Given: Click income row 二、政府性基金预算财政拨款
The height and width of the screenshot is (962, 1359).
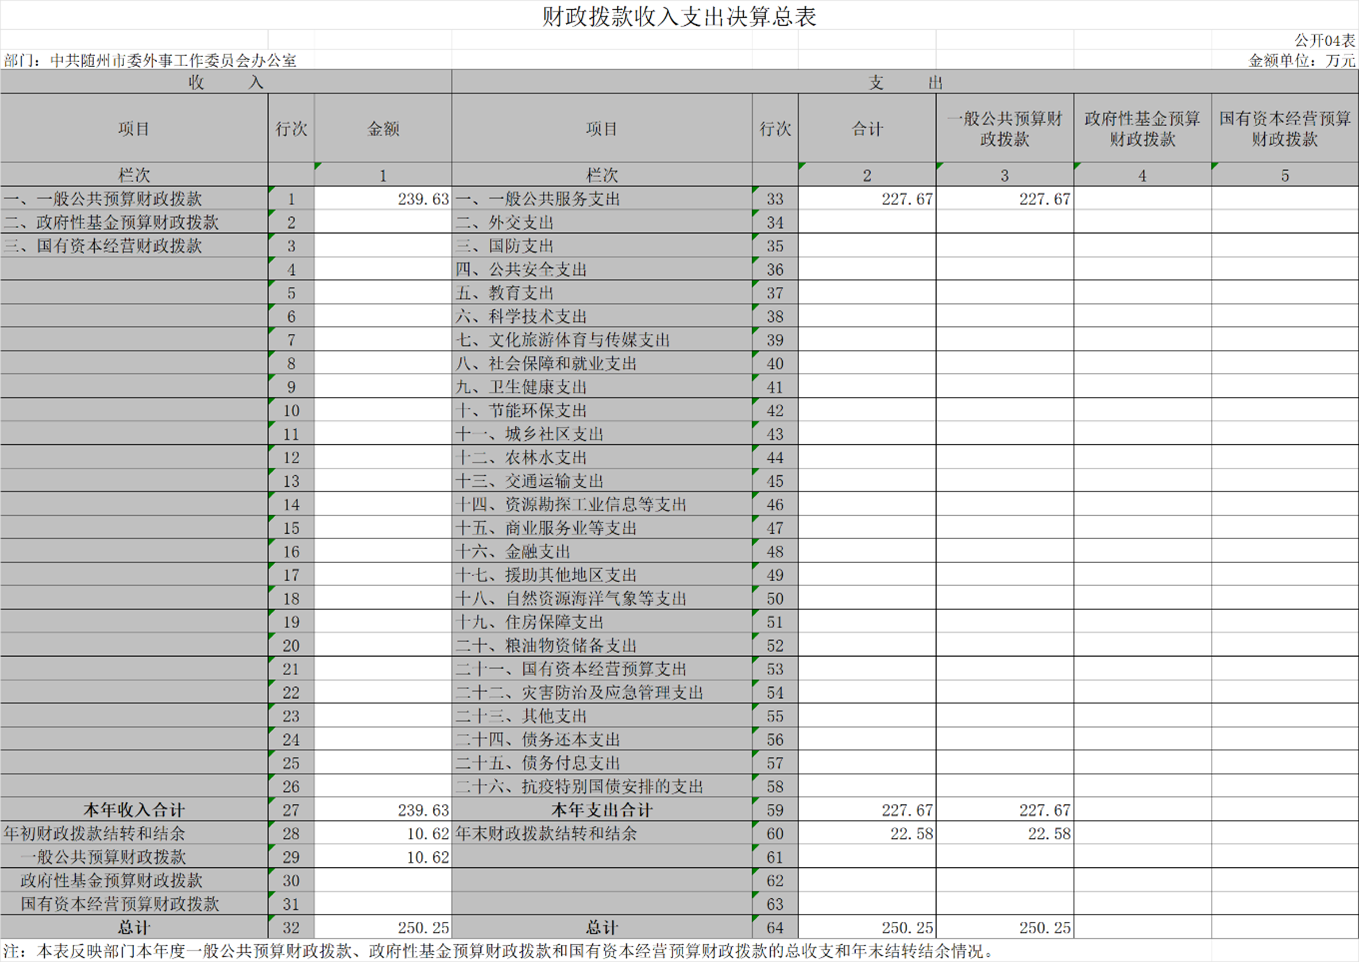Looking at the screenshot, I should pos(134,222).
